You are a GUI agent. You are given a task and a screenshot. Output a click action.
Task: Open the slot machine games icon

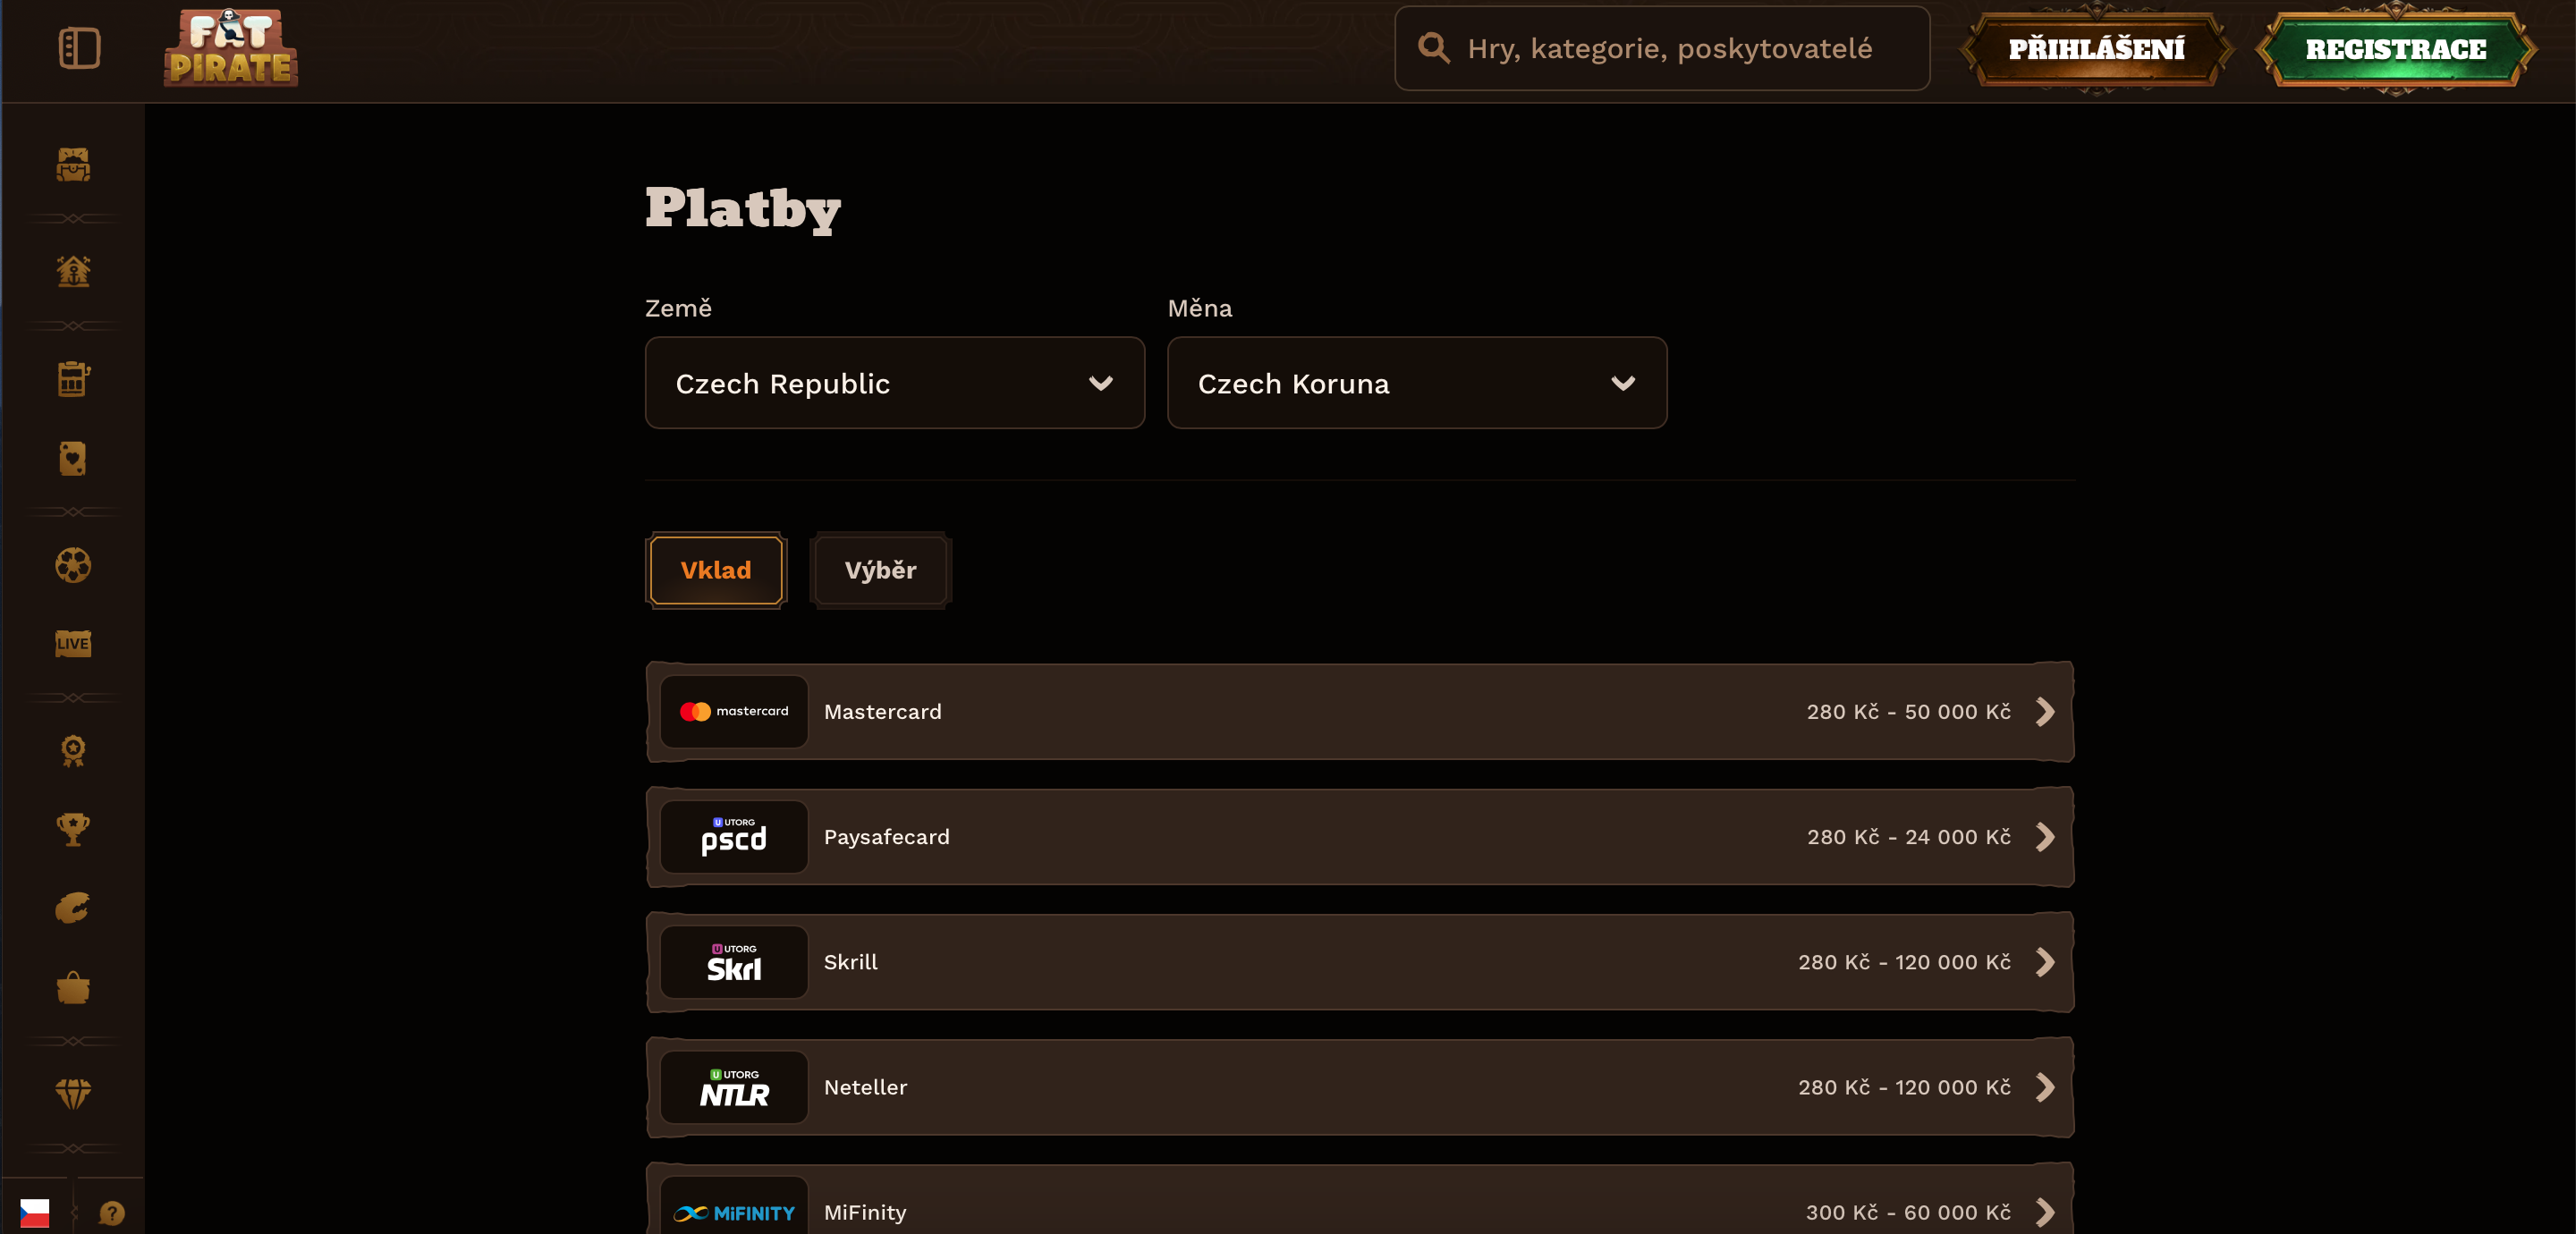click(73, 379)
